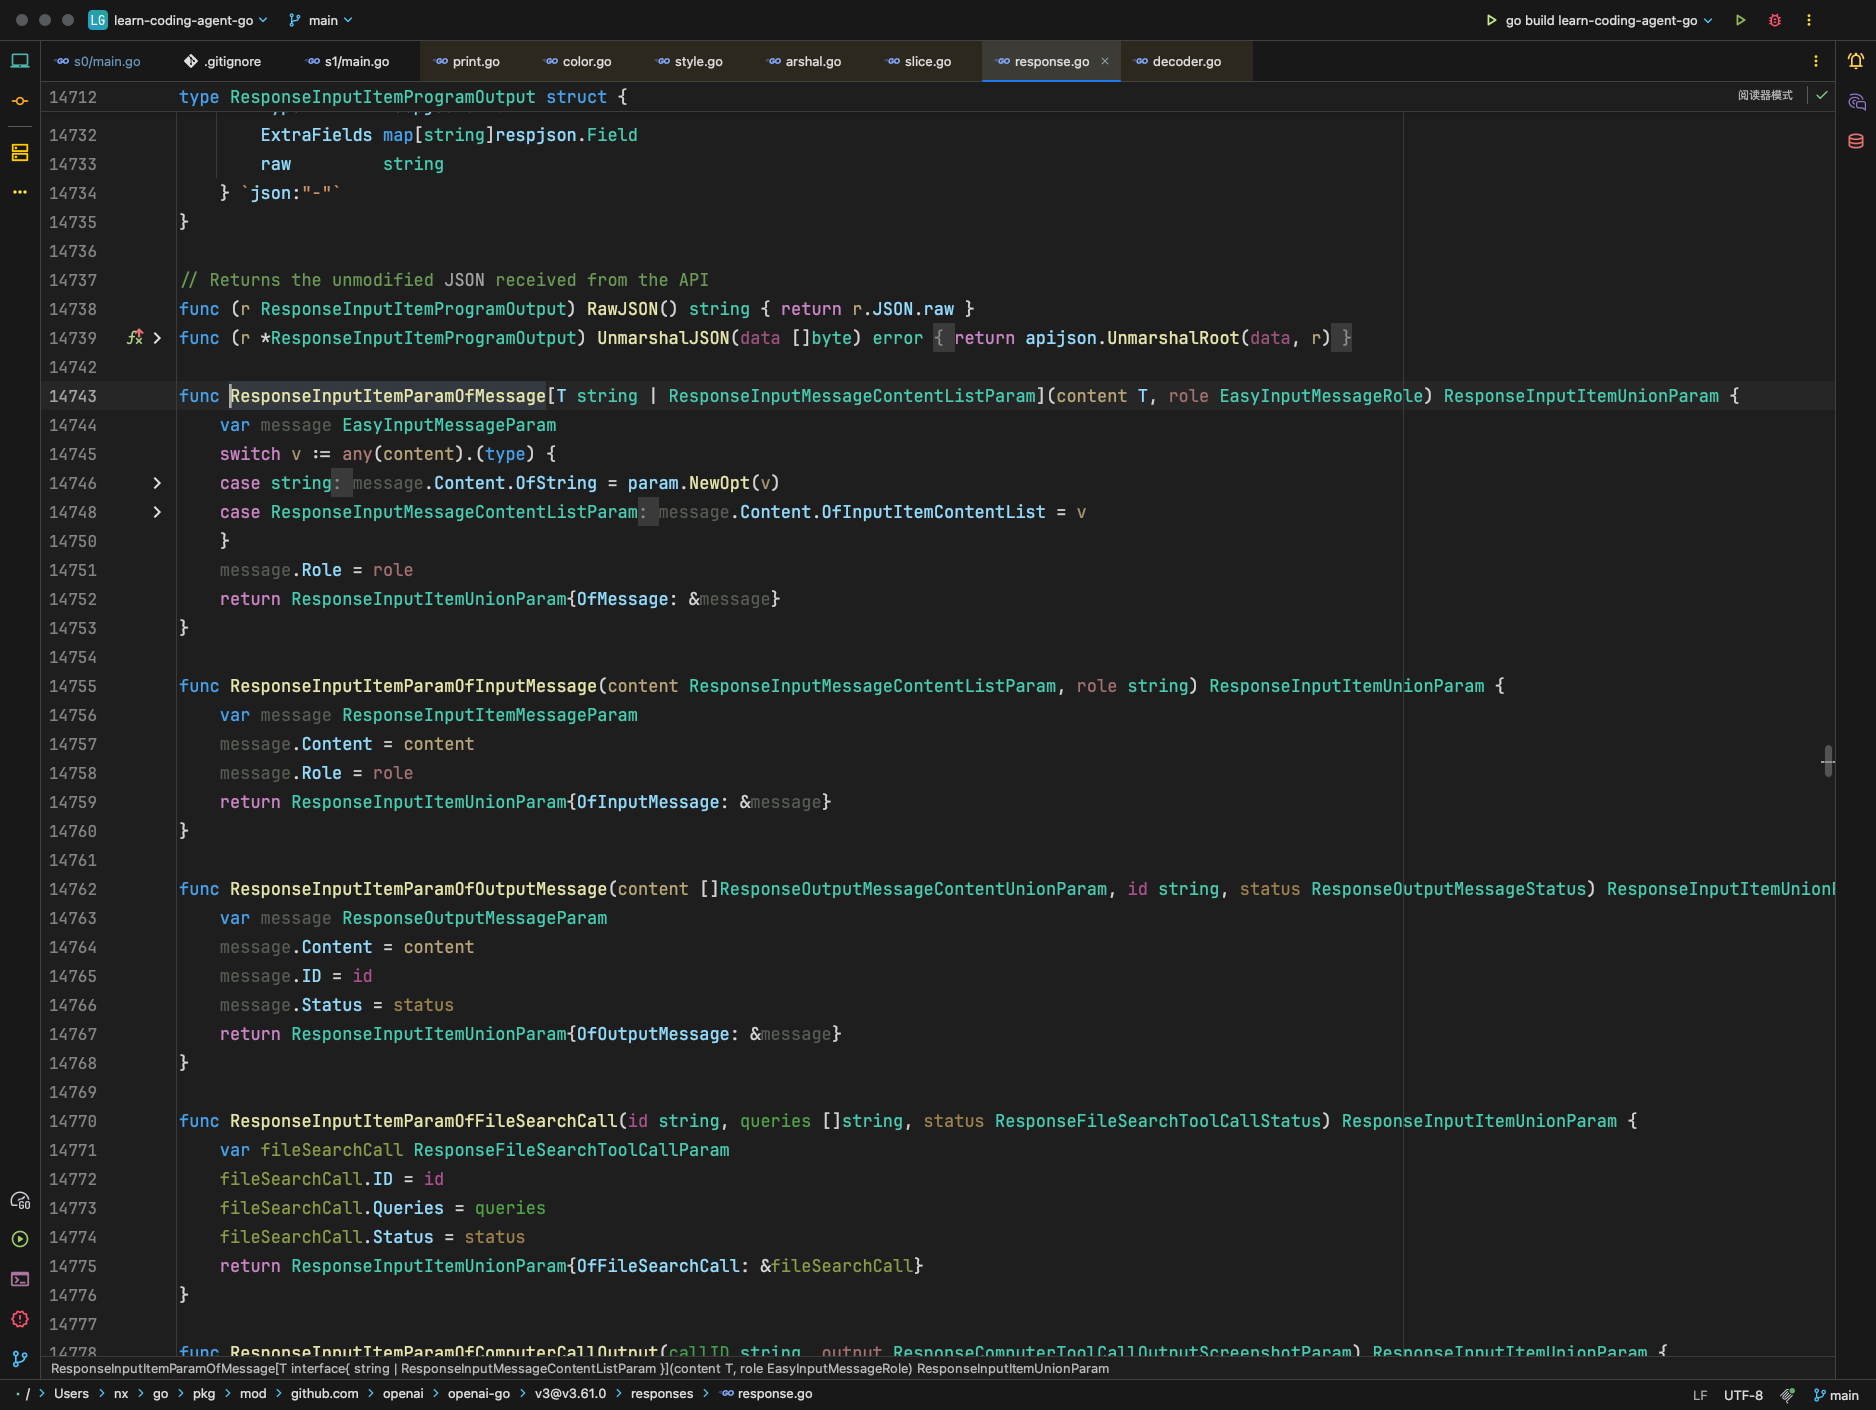Open project dropdown learn-coding-agent-go
The image size is (1876, 1410).
coord(179,20)
